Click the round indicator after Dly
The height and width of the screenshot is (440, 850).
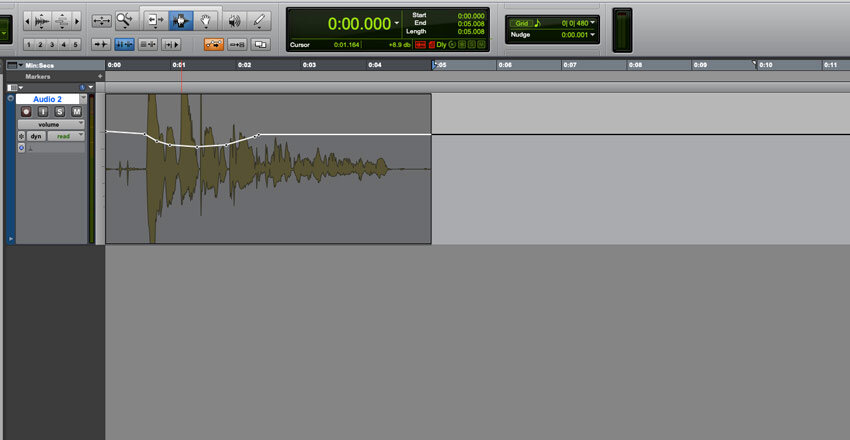point(452,44)
